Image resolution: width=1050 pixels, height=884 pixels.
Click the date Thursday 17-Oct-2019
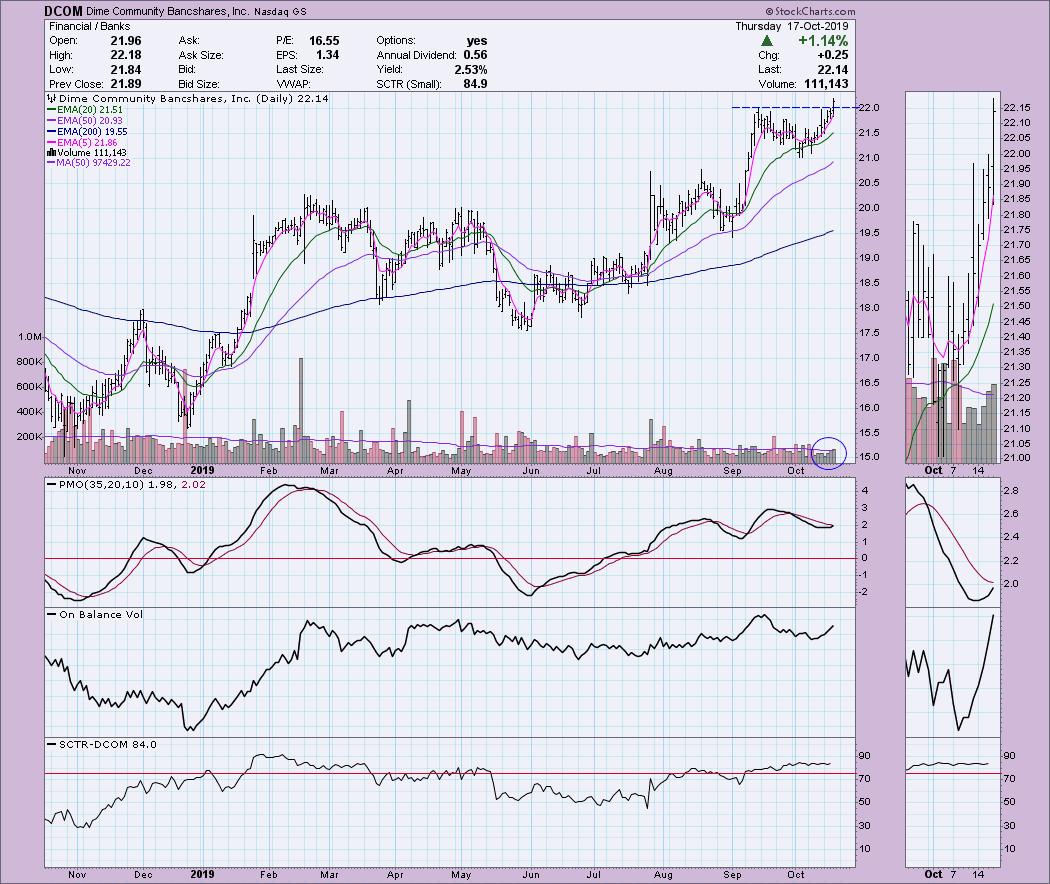pos(792,26)
